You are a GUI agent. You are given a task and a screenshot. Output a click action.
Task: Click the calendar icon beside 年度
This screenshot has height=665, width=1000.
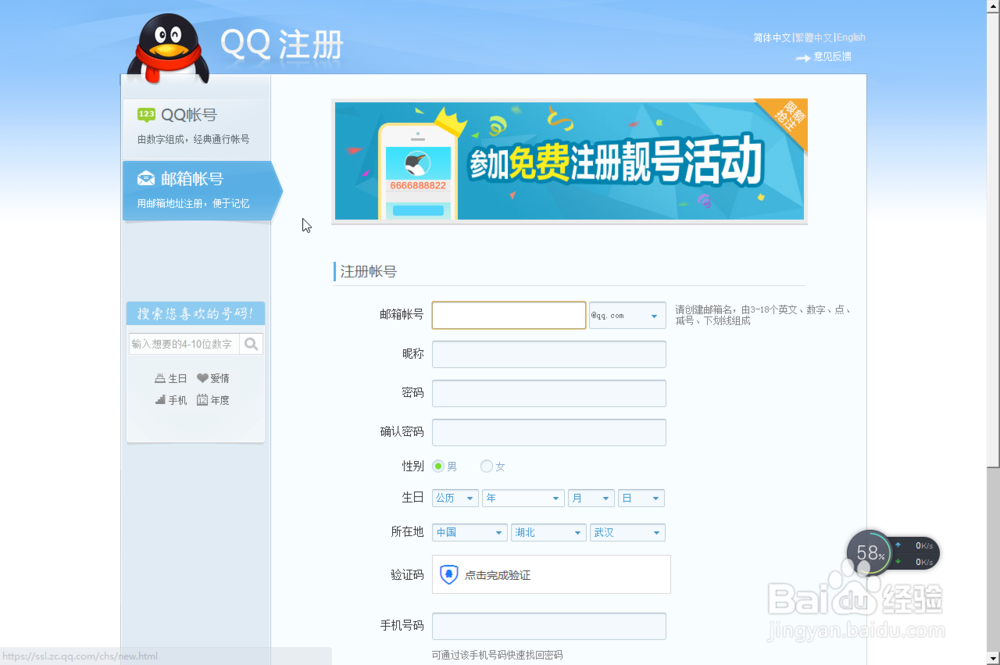(202, 400)
